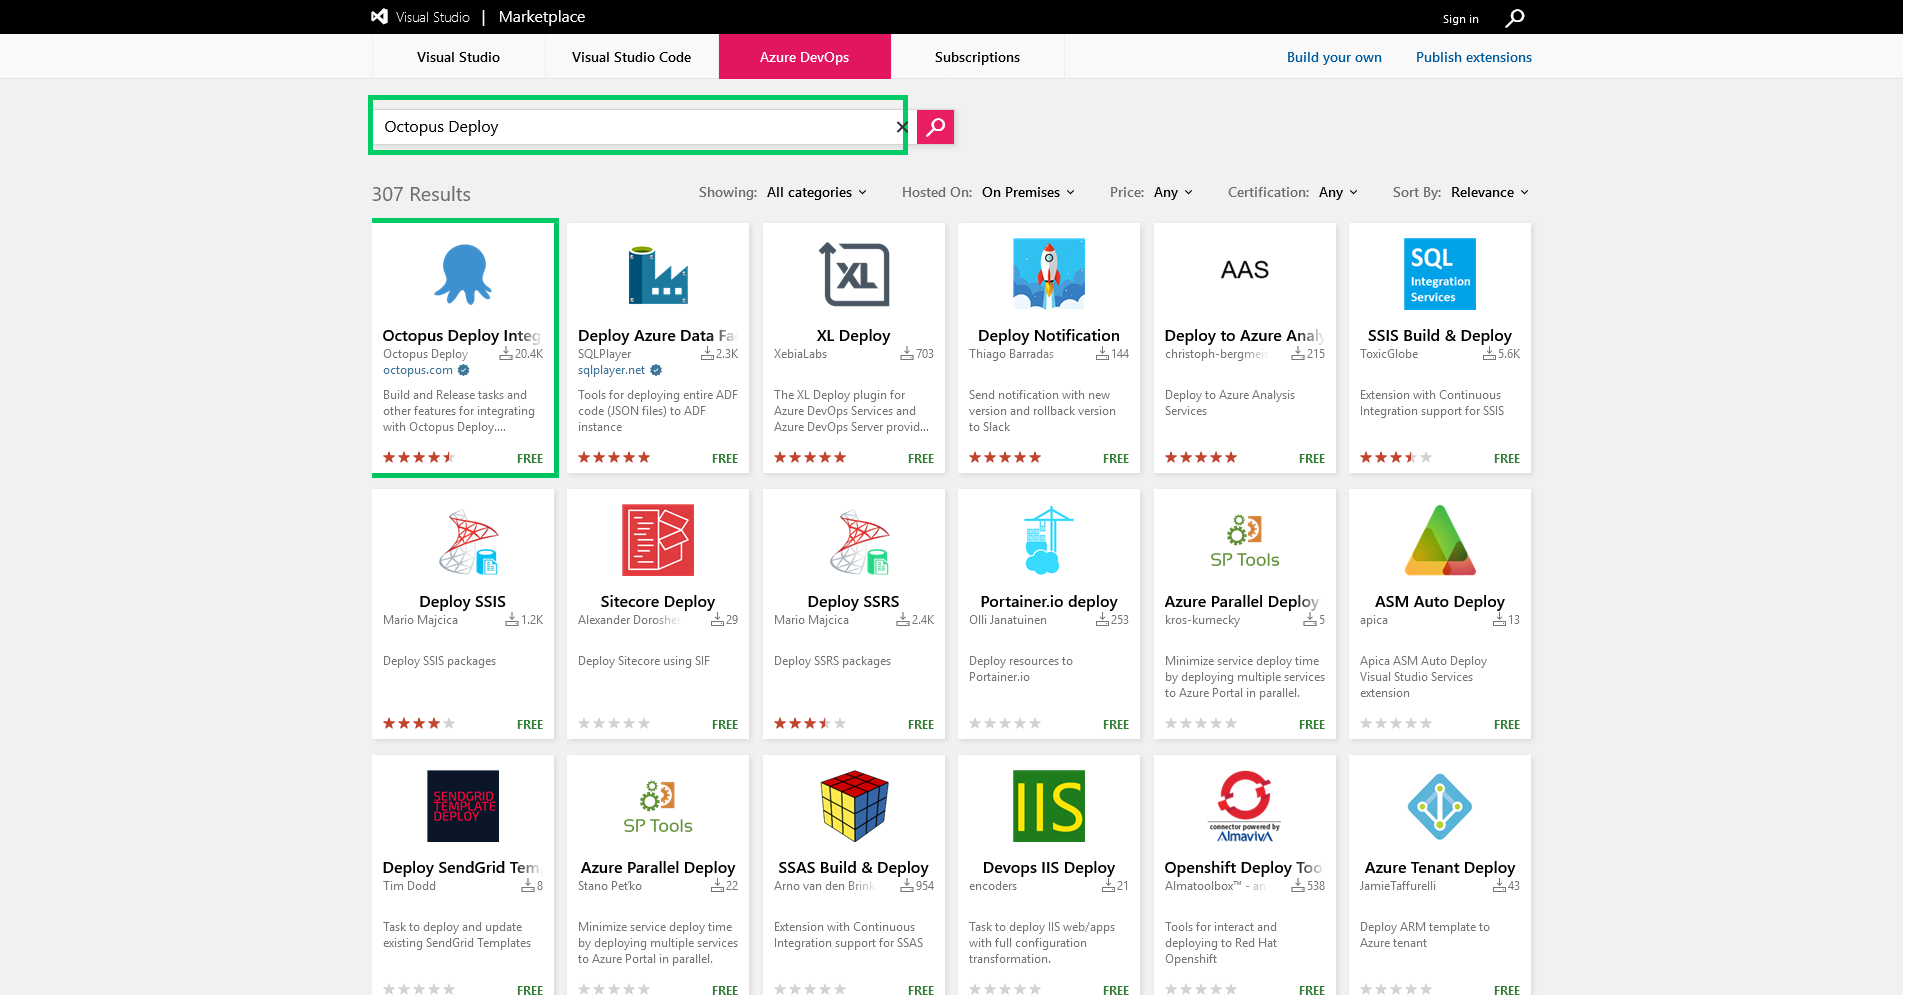Open the Deploy Azure Data Factory icon
This screenshot has width=1920, height=995.
click(658, 274)
